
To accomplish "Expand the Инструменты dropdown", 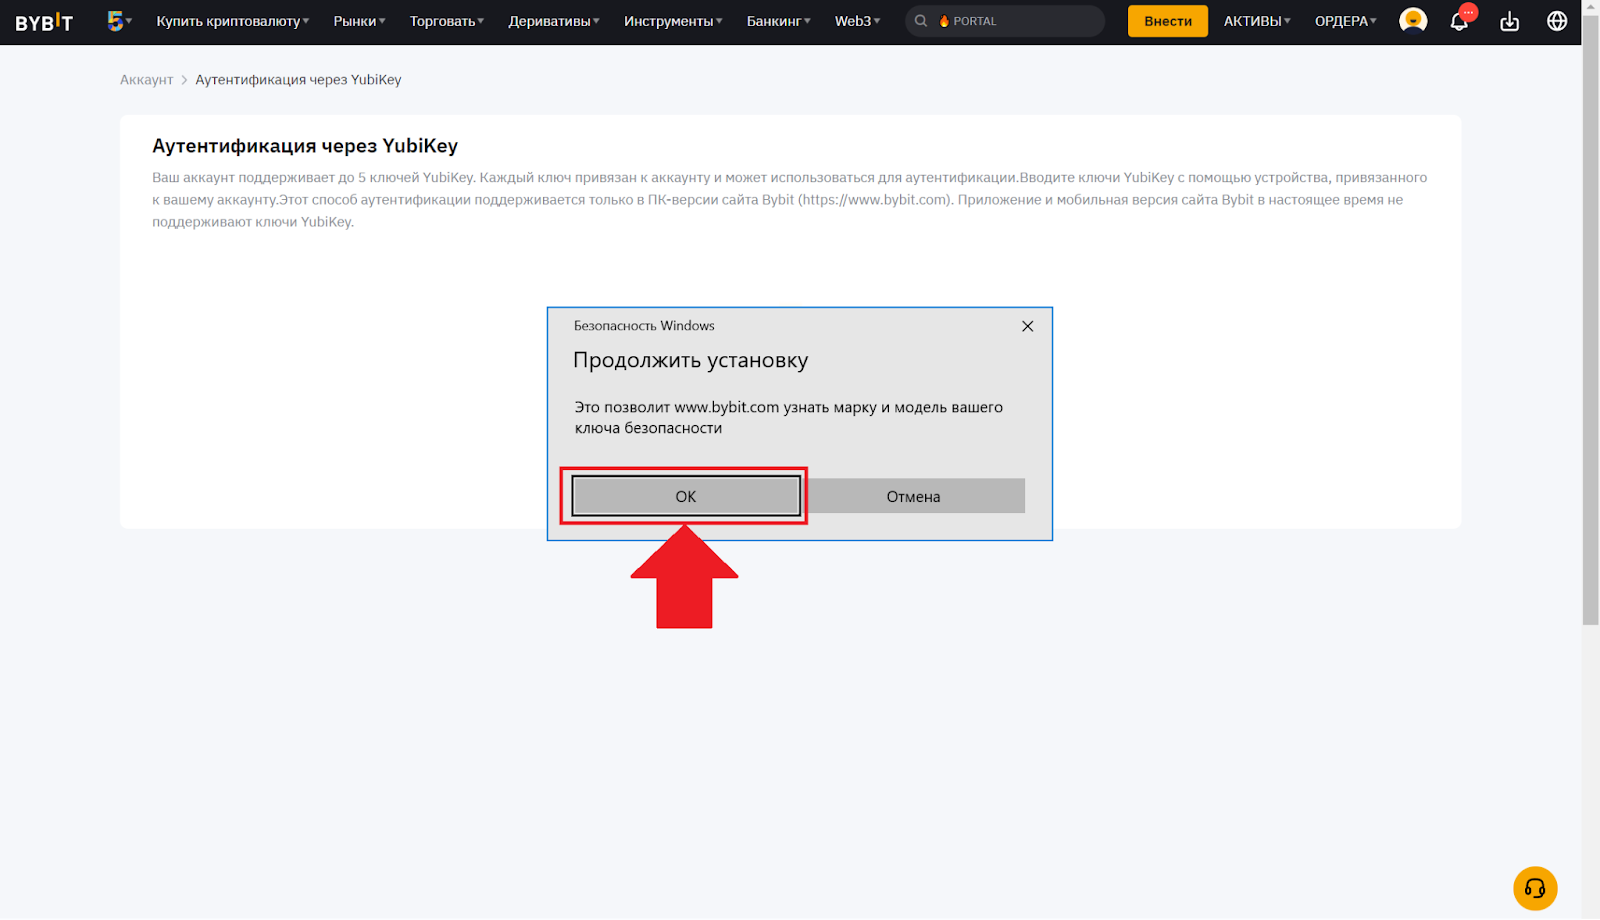I will [673, 21].
